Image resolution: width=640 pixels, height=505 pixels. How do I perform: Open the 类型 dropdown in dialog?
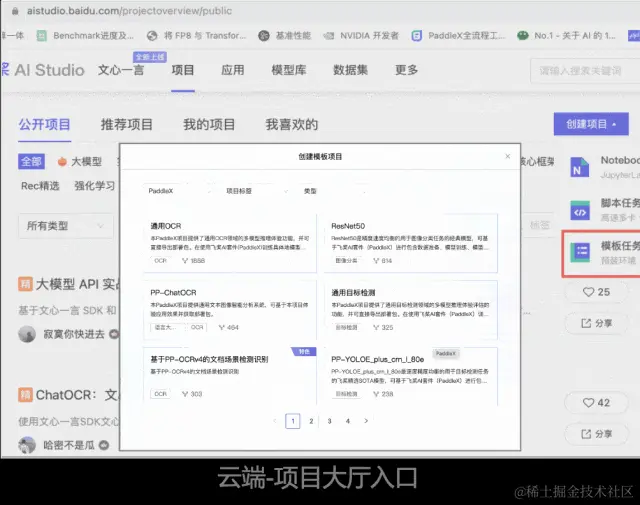334,191
